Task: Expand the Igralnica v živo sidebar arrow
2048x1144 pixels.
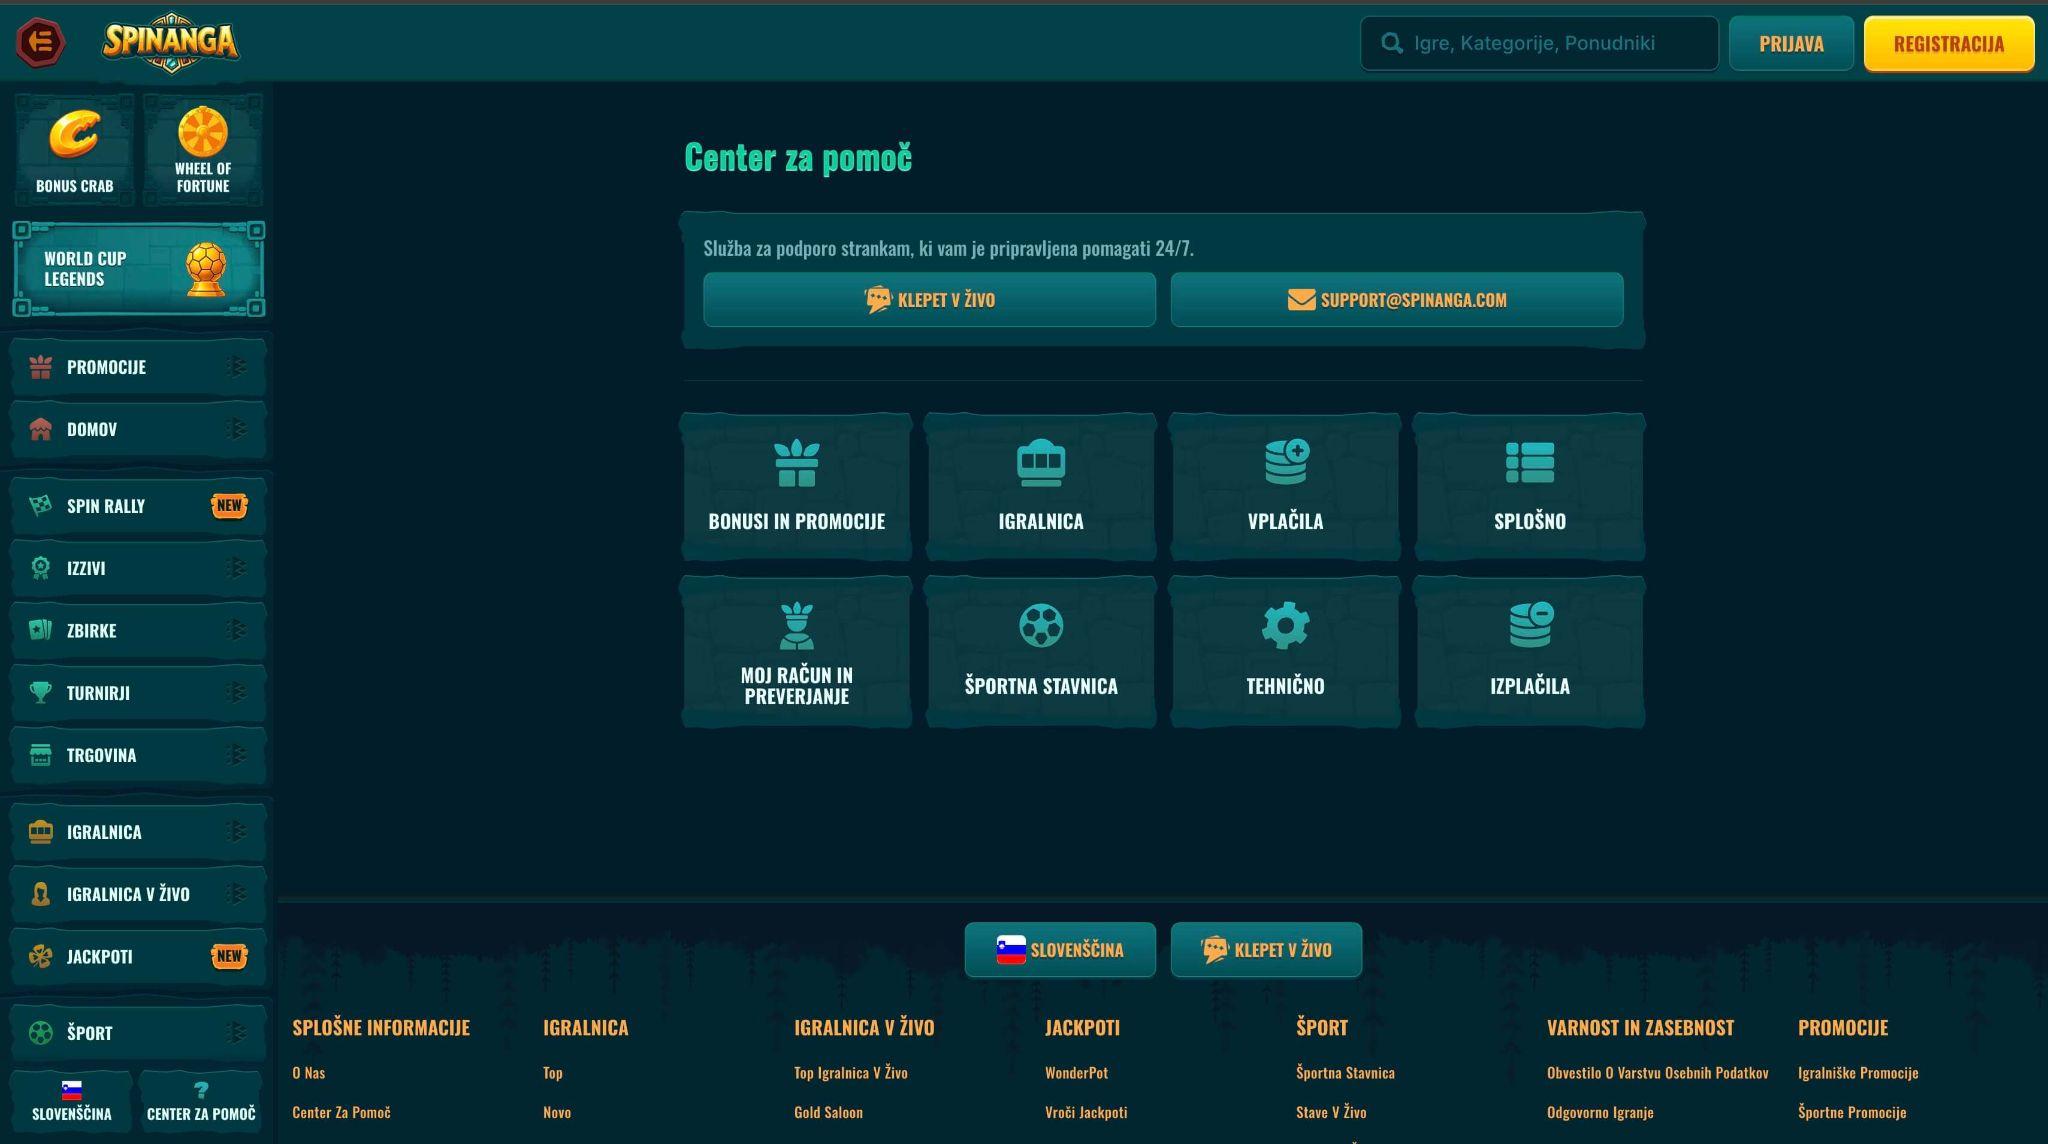Action: tap(236, 894)
